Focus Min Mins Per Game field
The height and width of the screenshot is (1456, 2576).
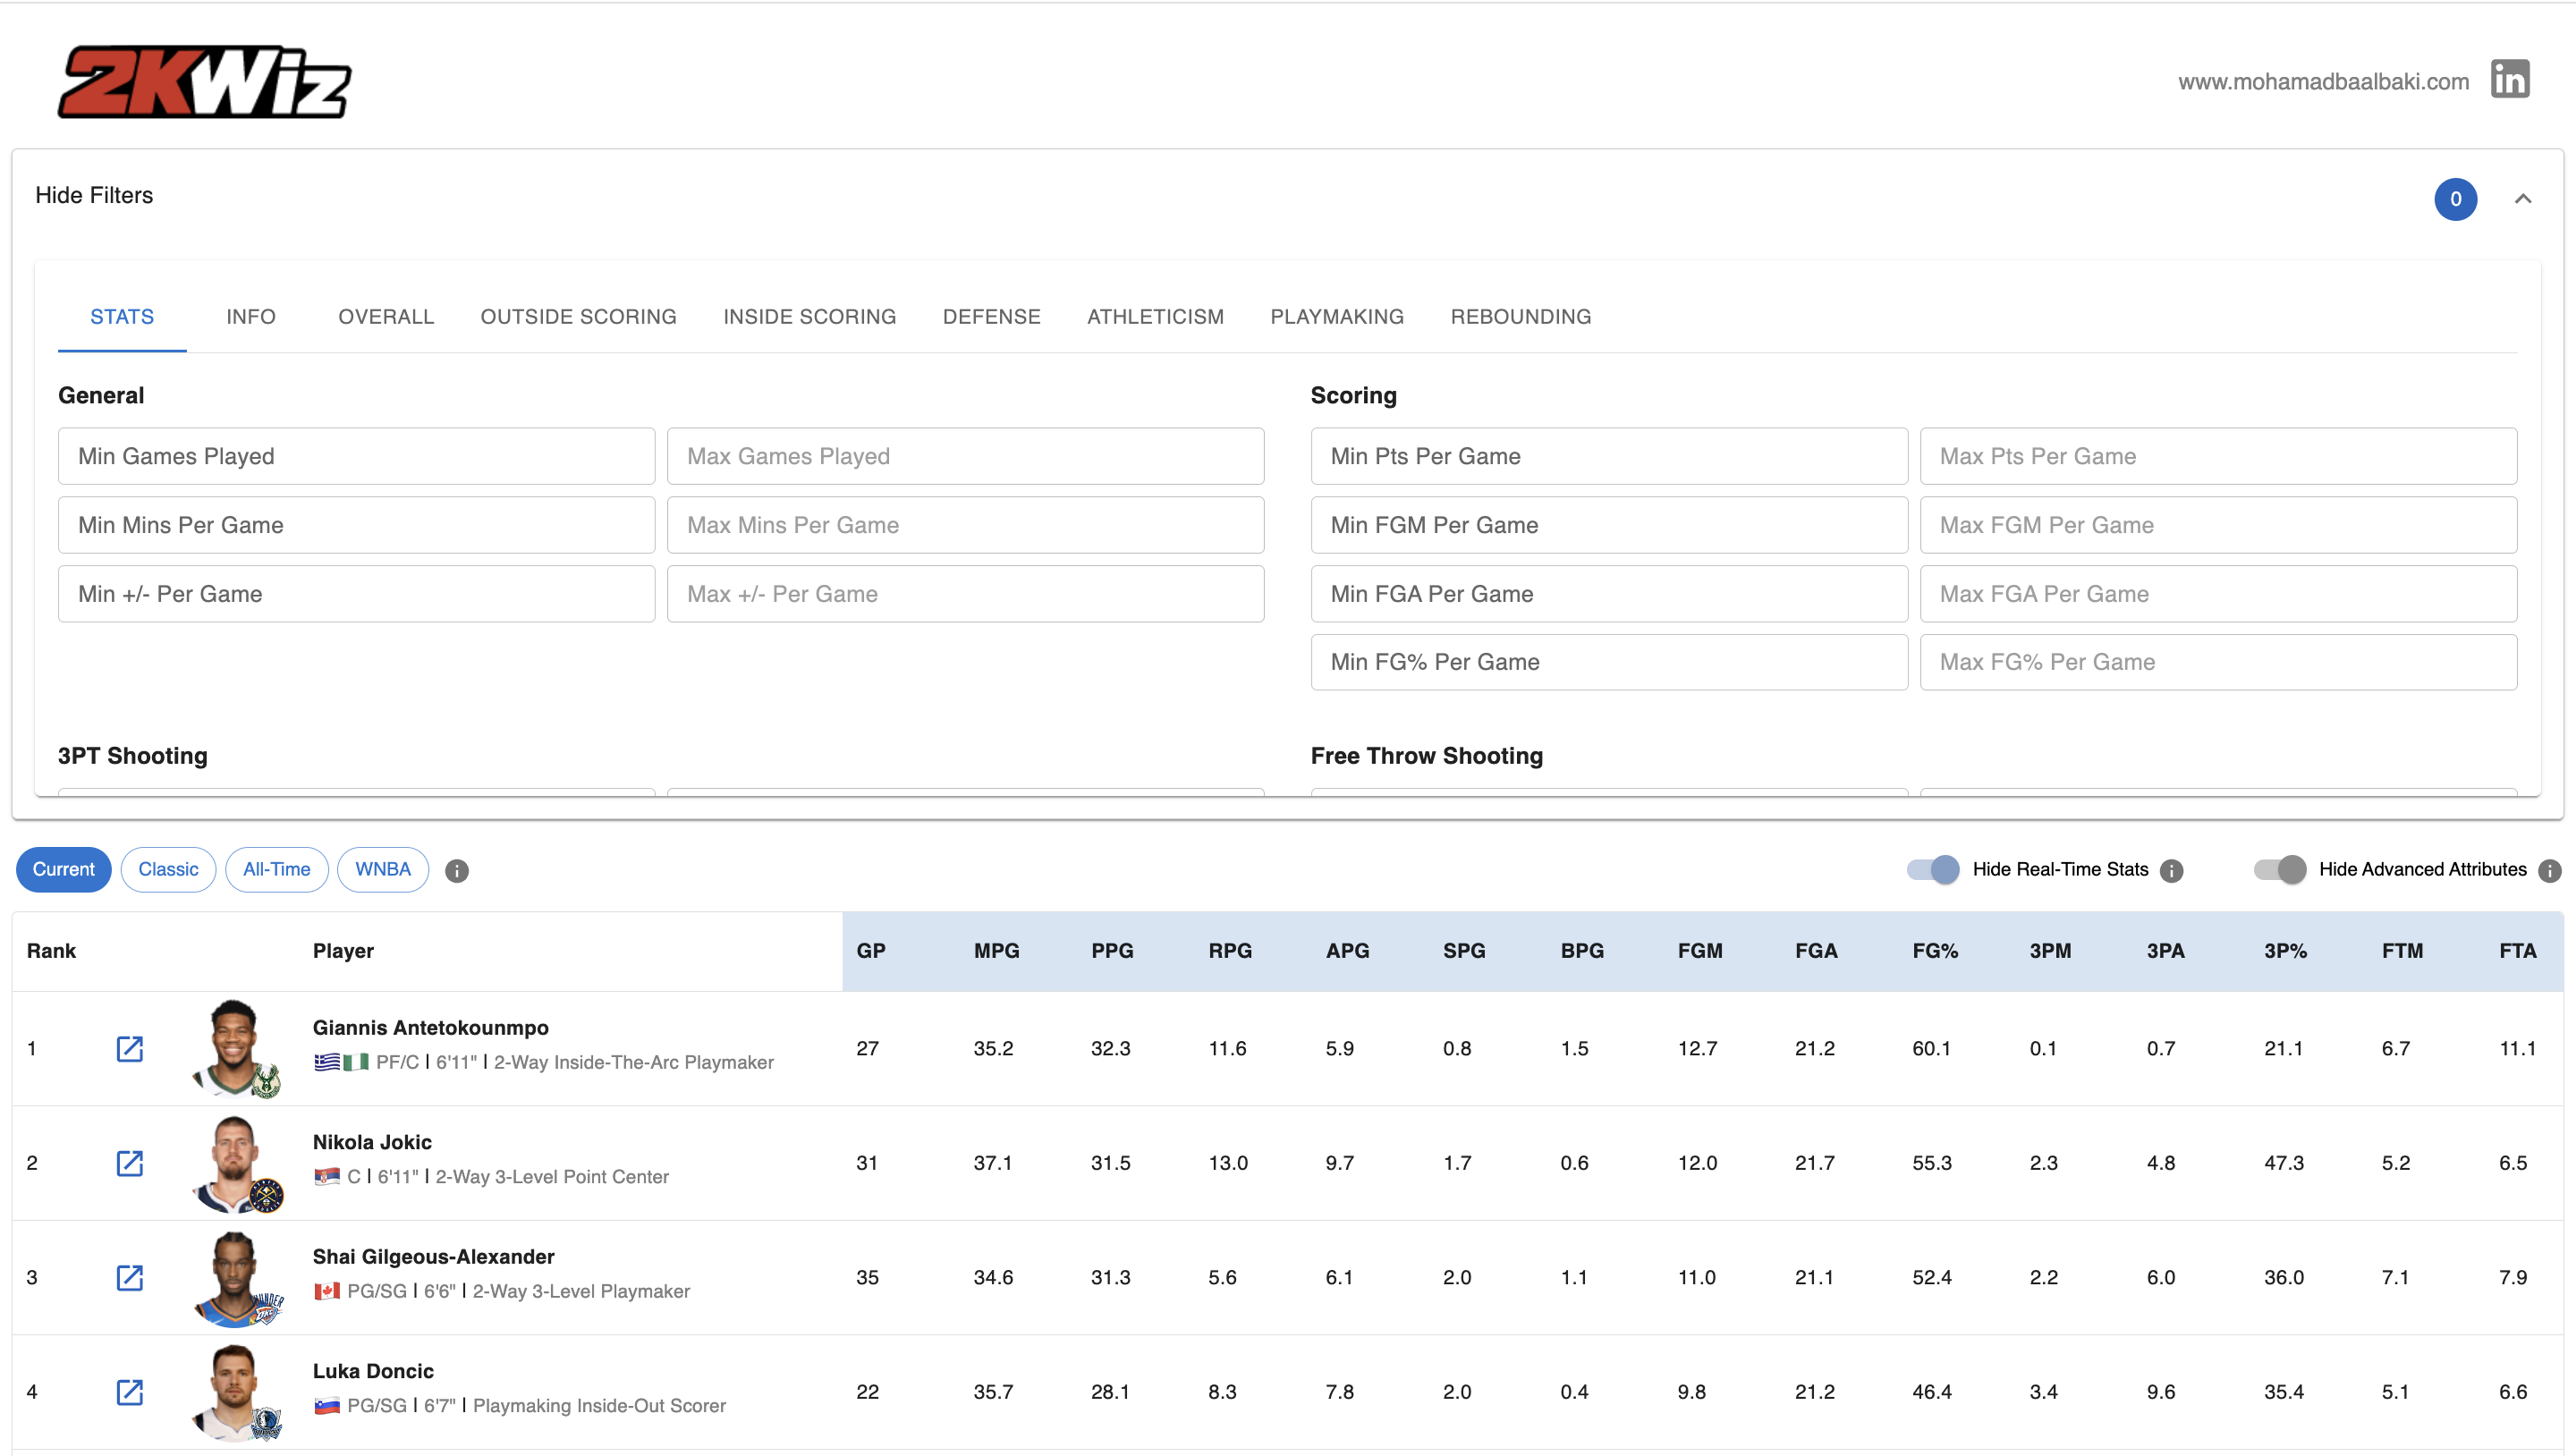click(357, 525)
